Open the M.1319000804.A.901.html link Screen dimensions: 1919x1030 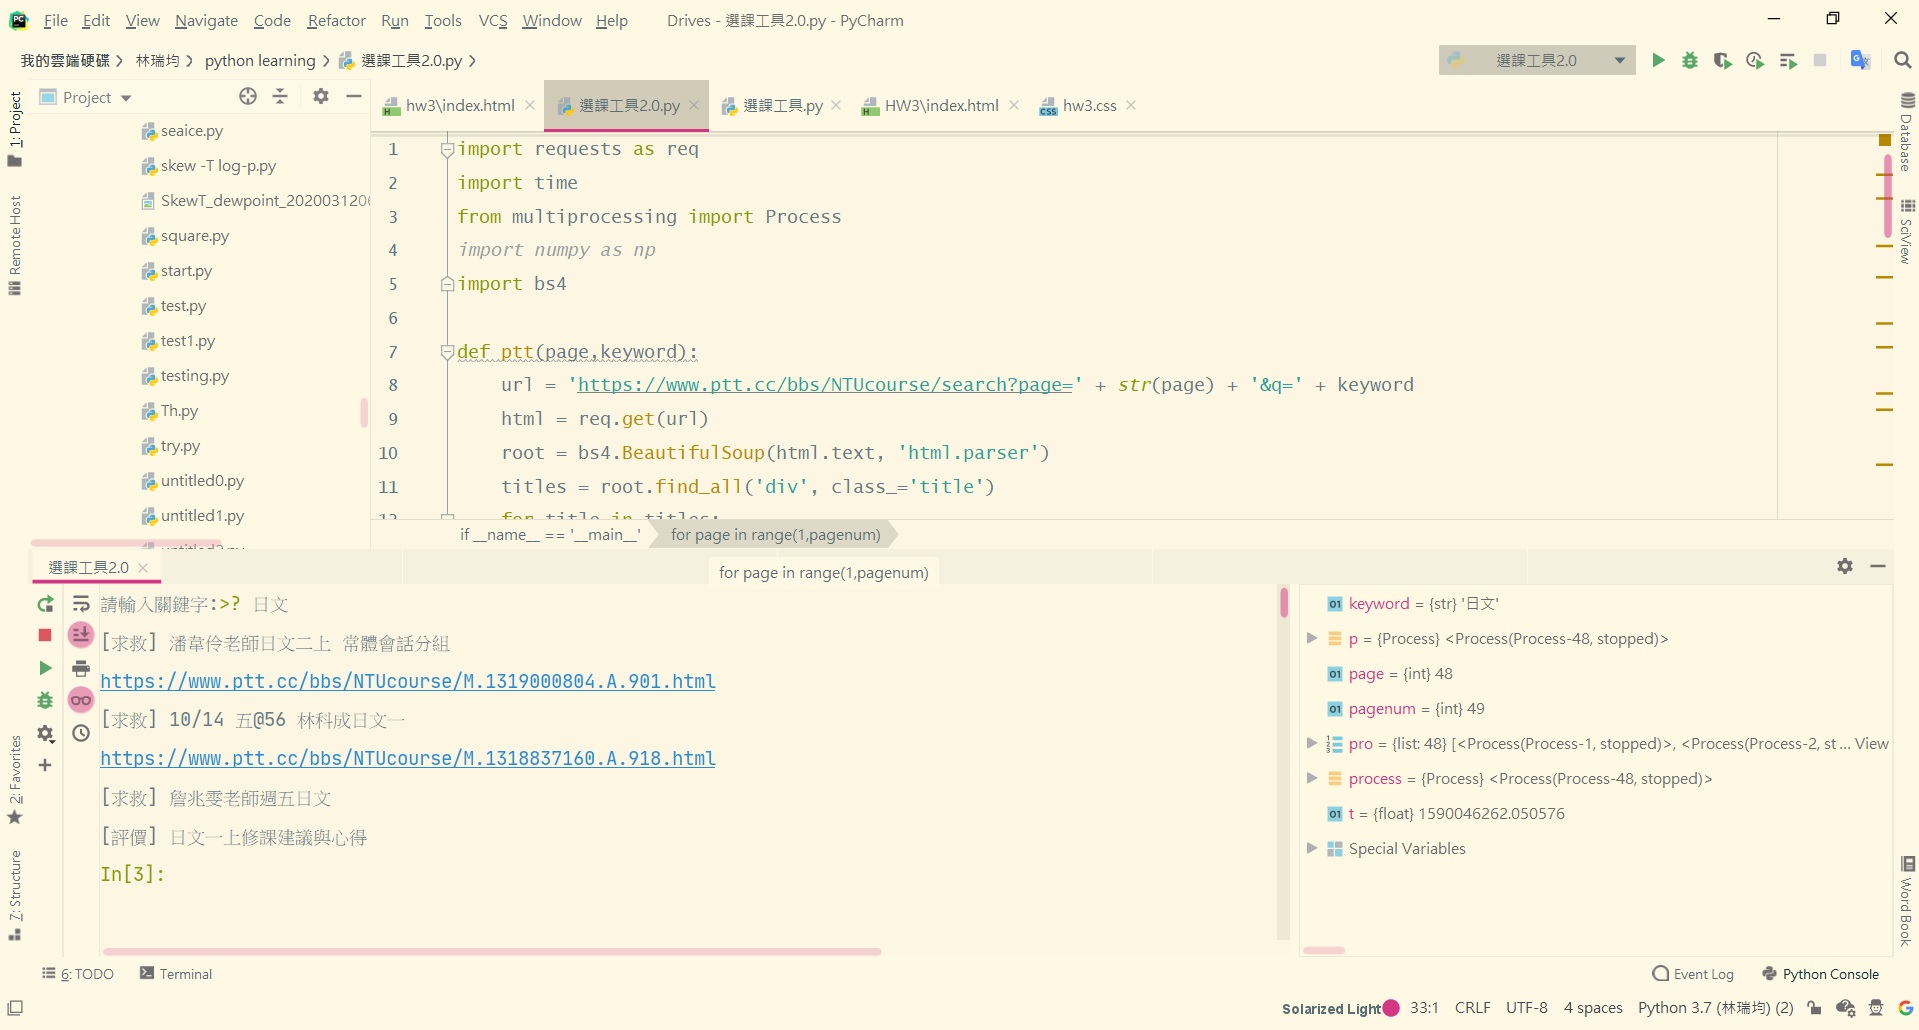click(x=408, y=681)
